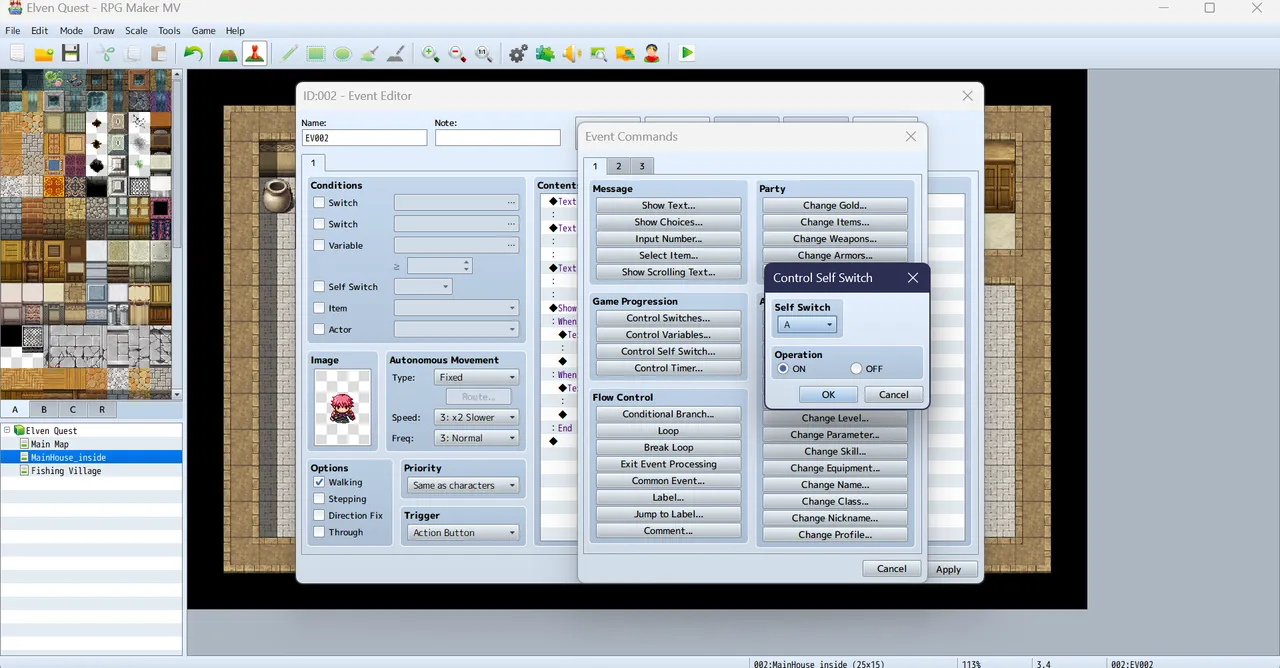The width and height of the screenshot is (1280, 668).
Task: Collapse the Elven Quest tree node
Action: (7, 430)
